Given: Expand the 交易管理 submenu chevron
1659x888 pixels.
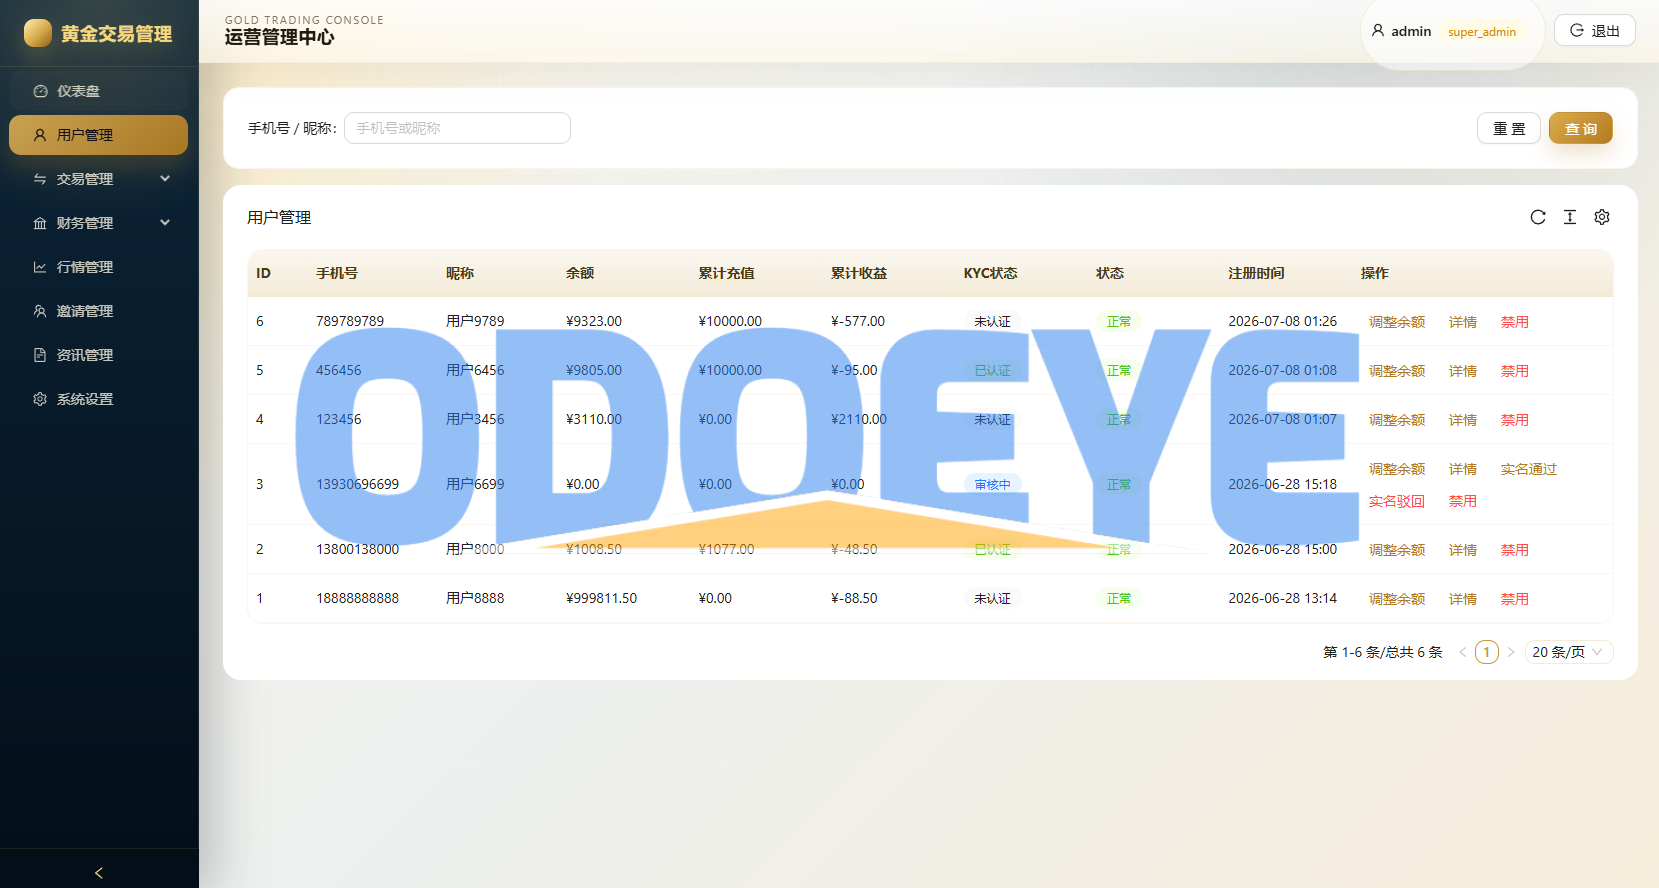Looking at the screenshot, I should 165,179.
